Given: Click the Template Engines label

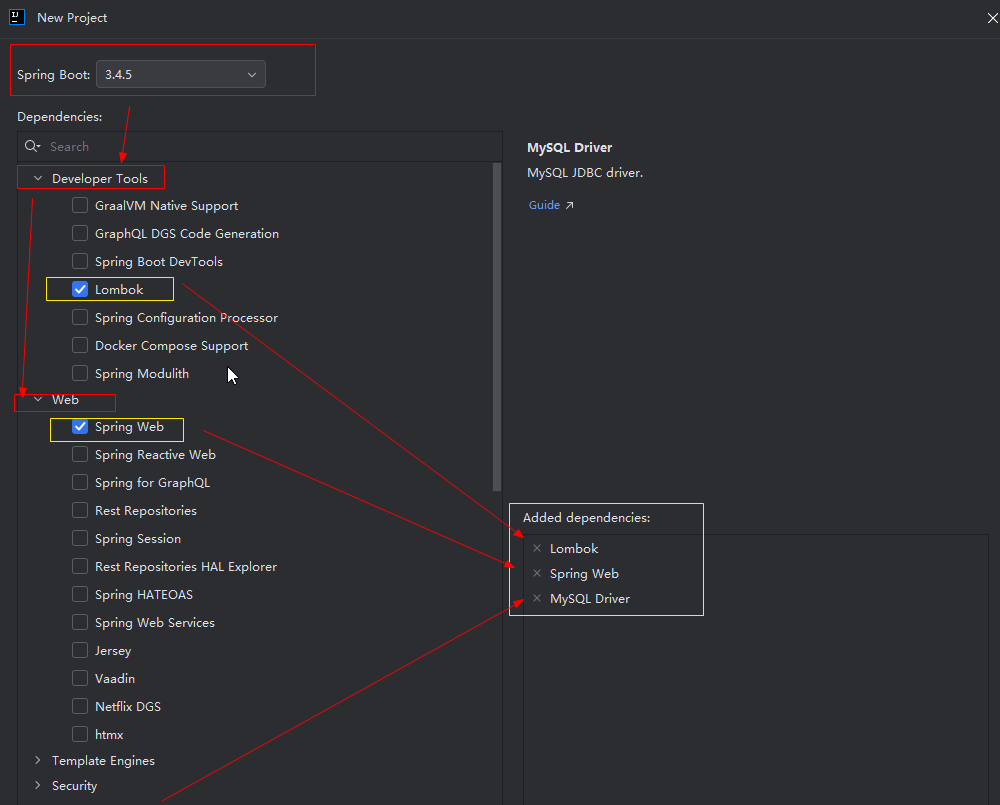Looking at the screenshot, I should coord(103,760).
